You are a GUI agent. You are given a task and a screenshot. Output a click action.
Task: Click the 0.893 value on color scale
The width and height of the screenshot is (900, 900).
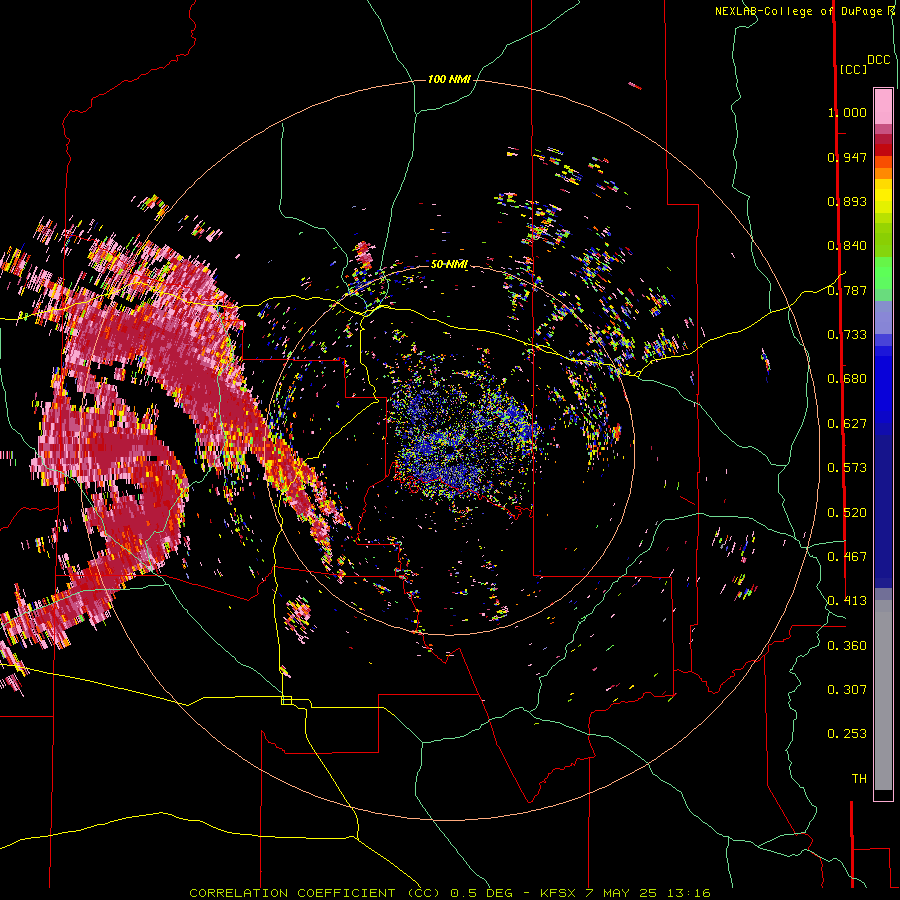click(x=847, y=201)
